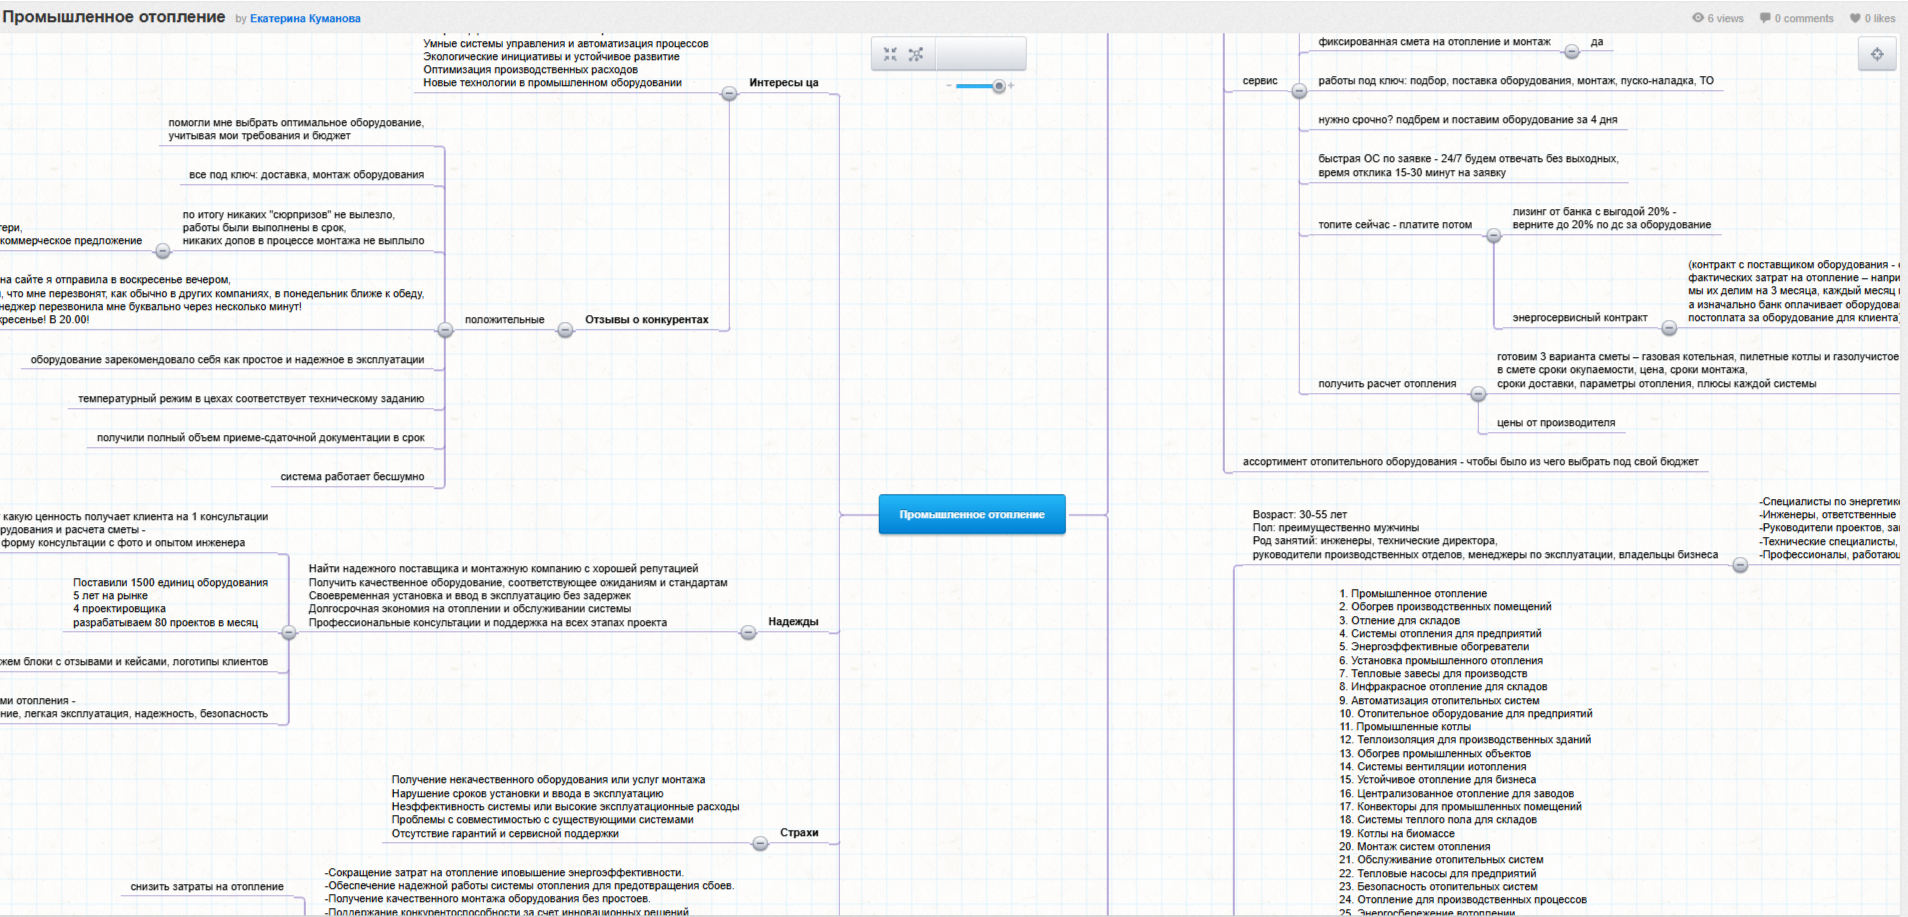Click the eye views icon
Viewport: 1908px width, 917px height.
(1697, 18)
